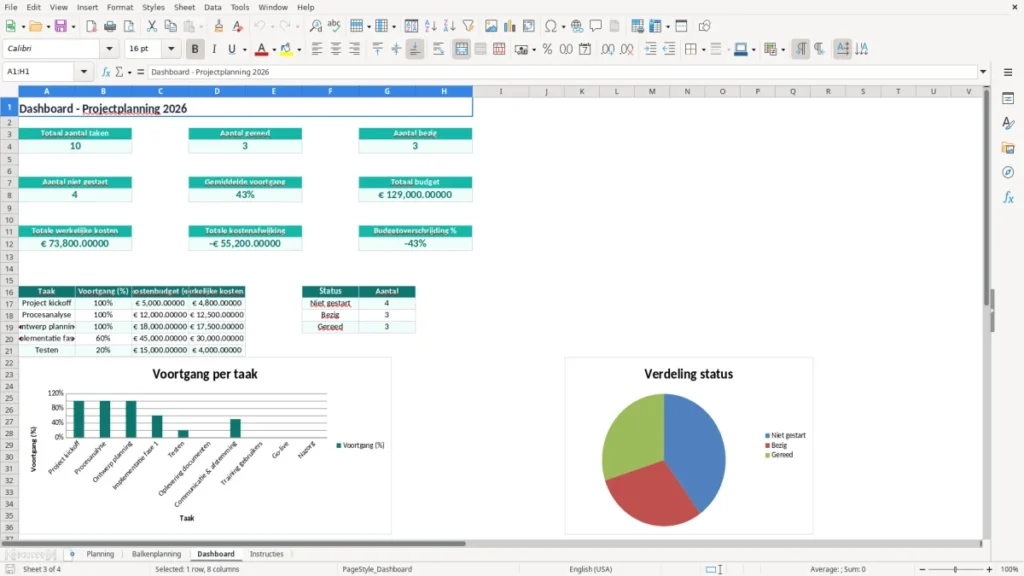
Task: Open a file with the Open icon
Action: coord(35,26)
